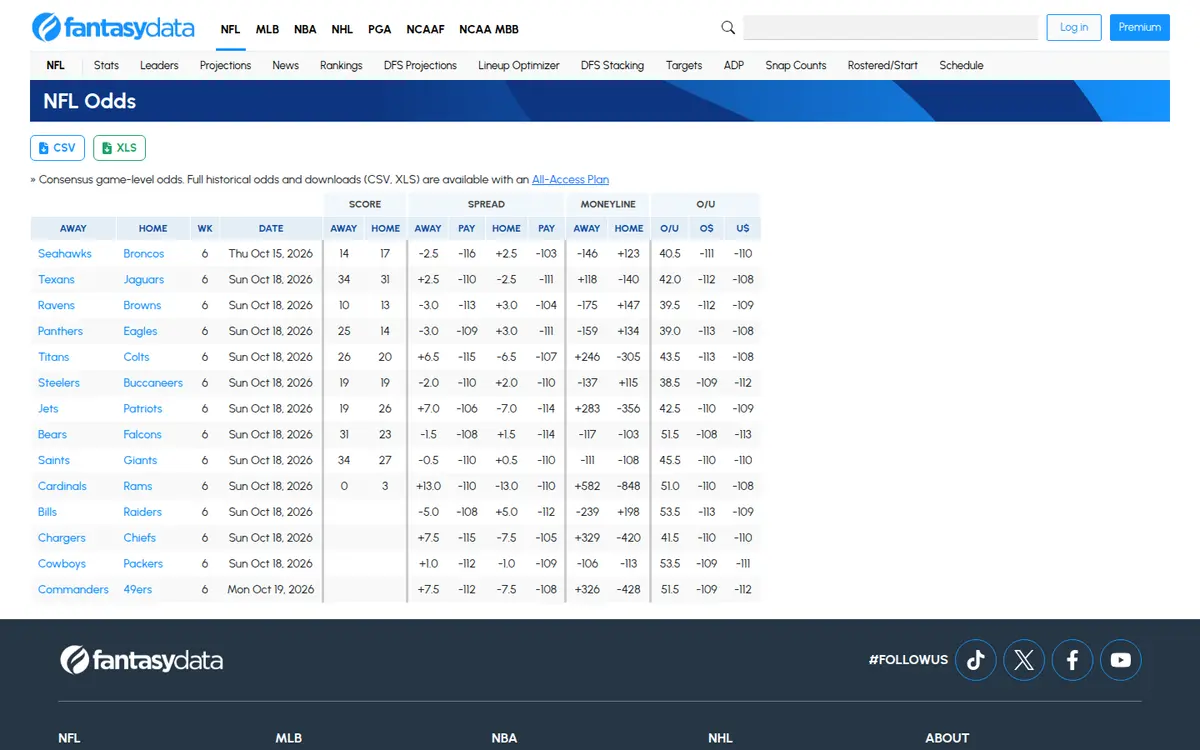This screenshot has width=1200, height=750.
Task: Sort by the WK column header
Action: 205,228
